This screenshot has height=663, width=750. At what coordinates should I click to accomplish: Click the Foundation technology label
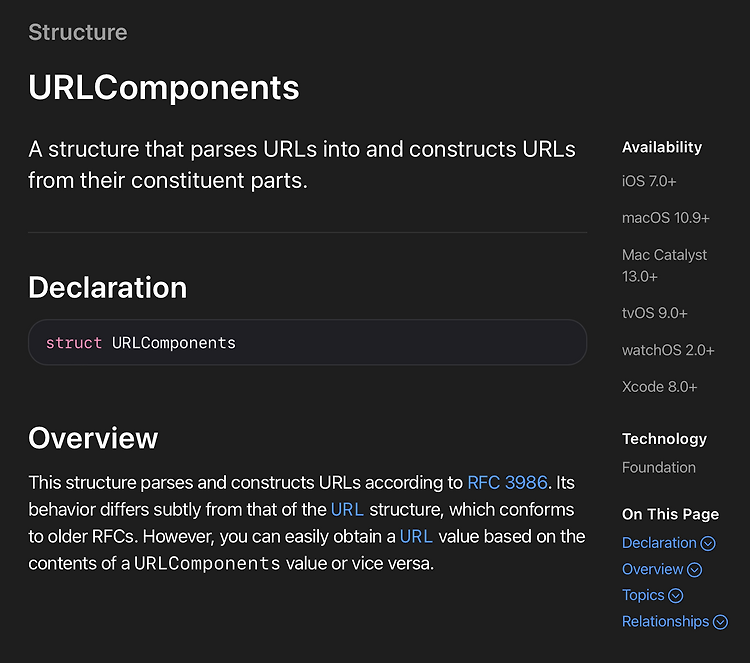tap(659, 467)
